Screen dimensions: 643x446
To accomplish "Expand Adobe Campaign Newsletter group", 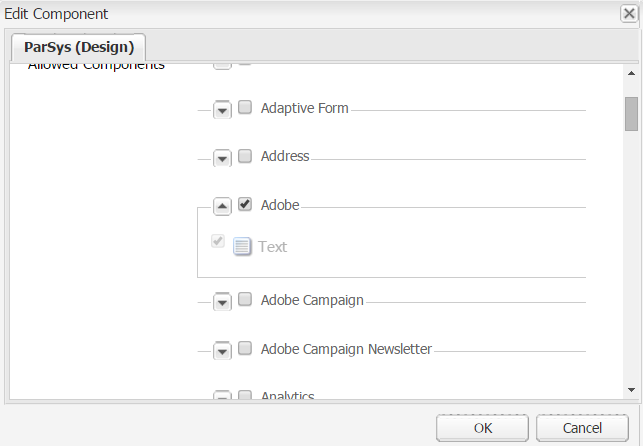I will pos(222,350).
